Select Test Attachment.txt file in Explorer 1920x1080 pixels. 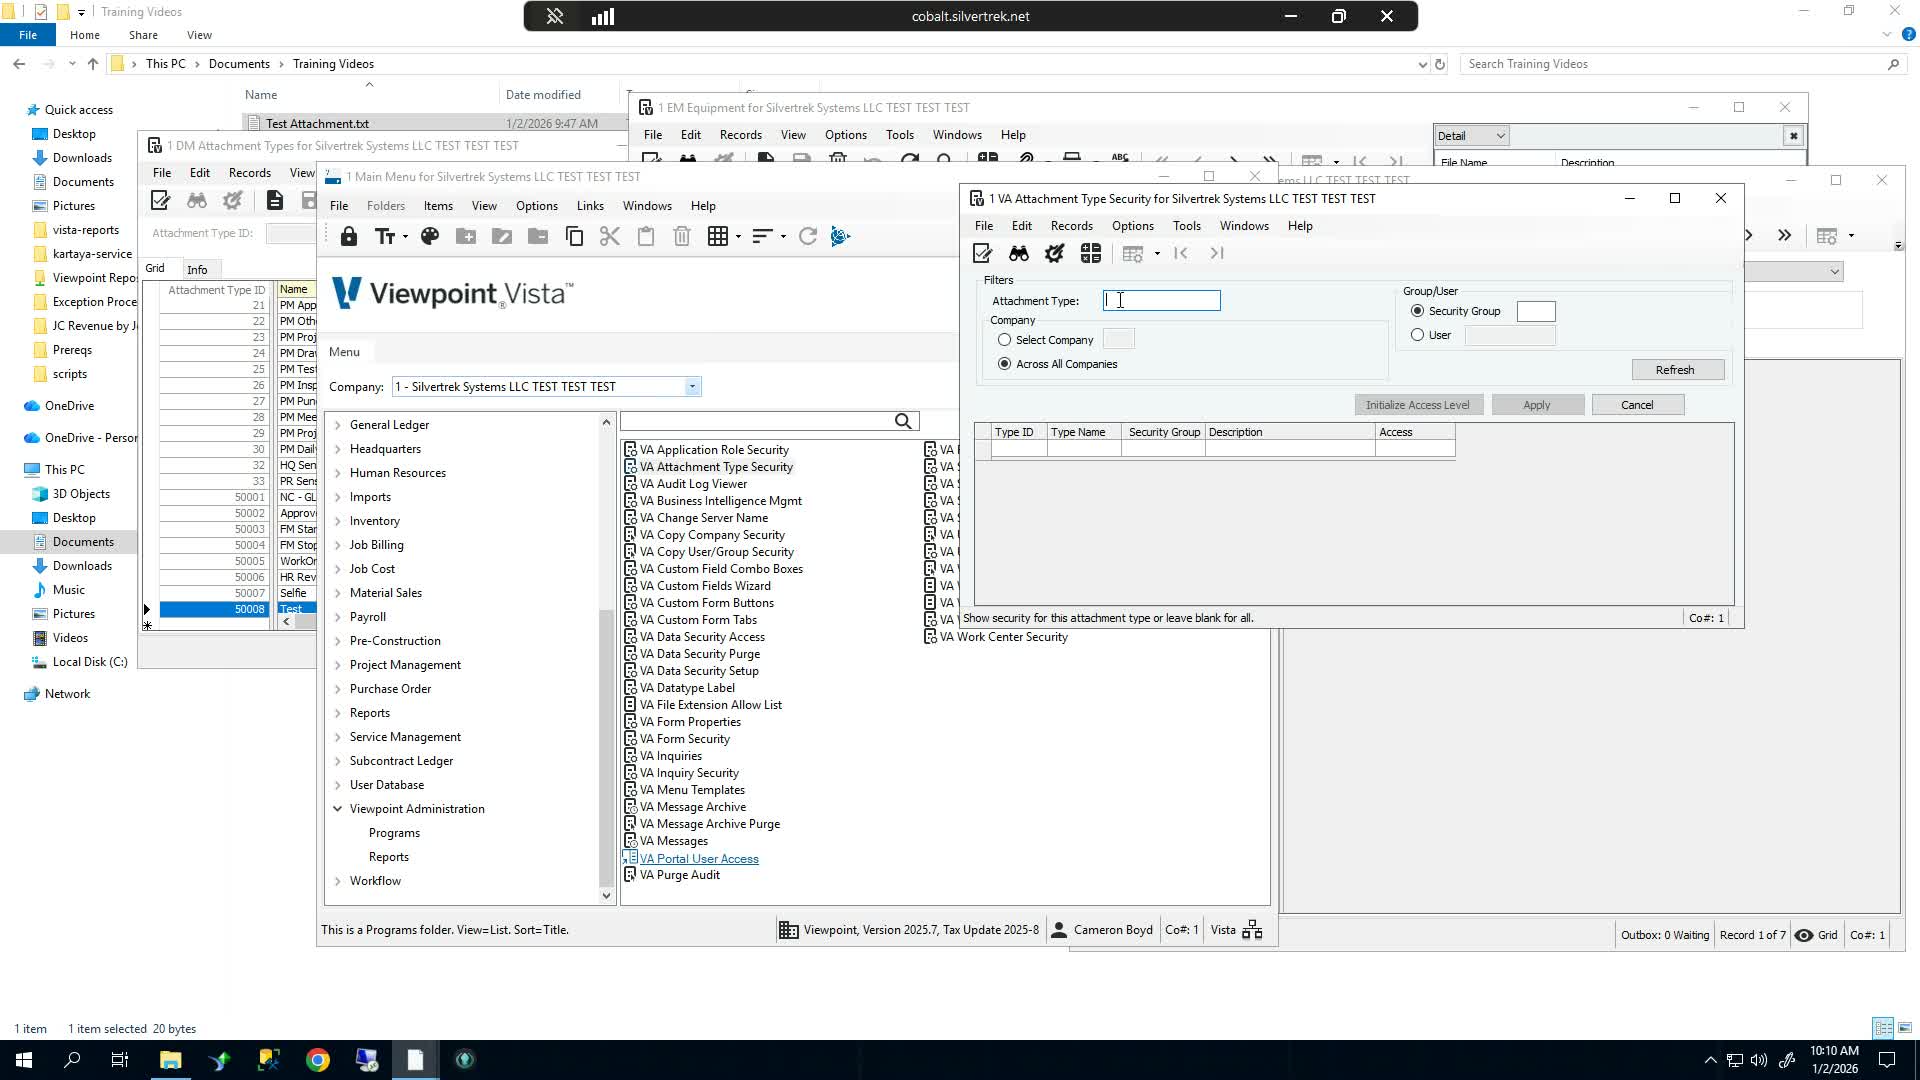[317, 124]
